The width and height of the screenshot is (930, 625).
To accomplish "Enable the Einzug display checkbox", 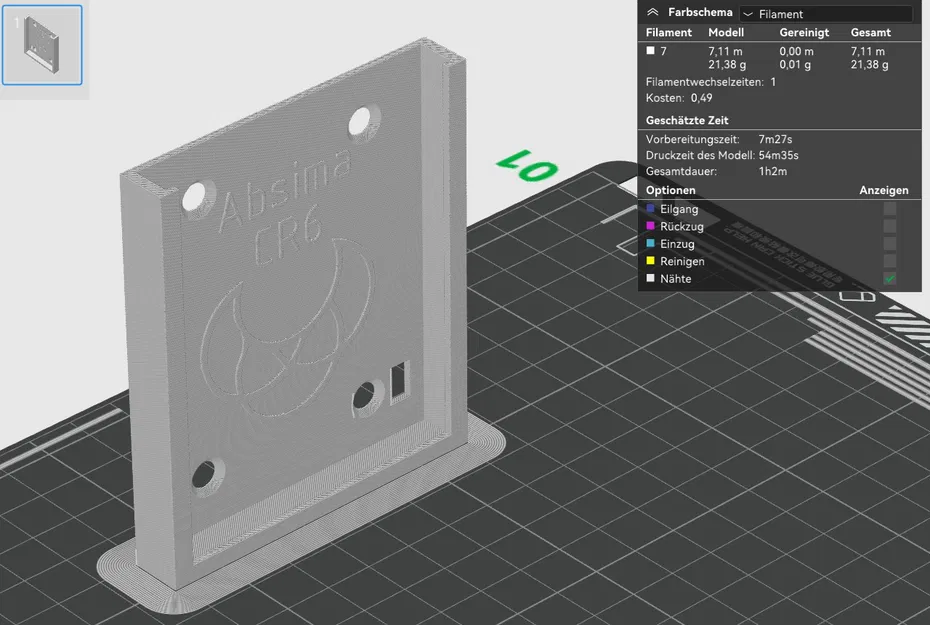I will point(889,244).
